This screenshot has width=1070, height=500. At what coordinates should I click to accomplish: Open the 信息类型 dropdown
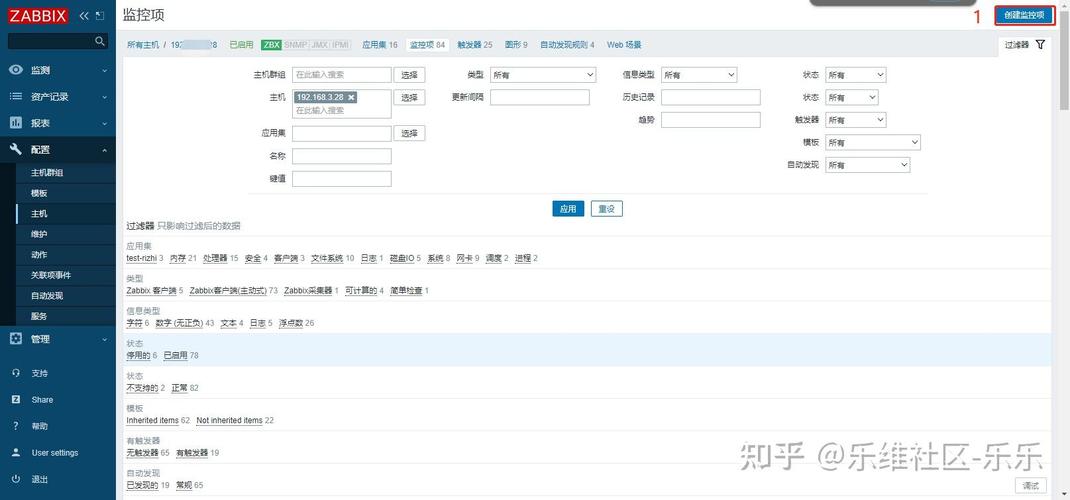(x=699, y=75)
